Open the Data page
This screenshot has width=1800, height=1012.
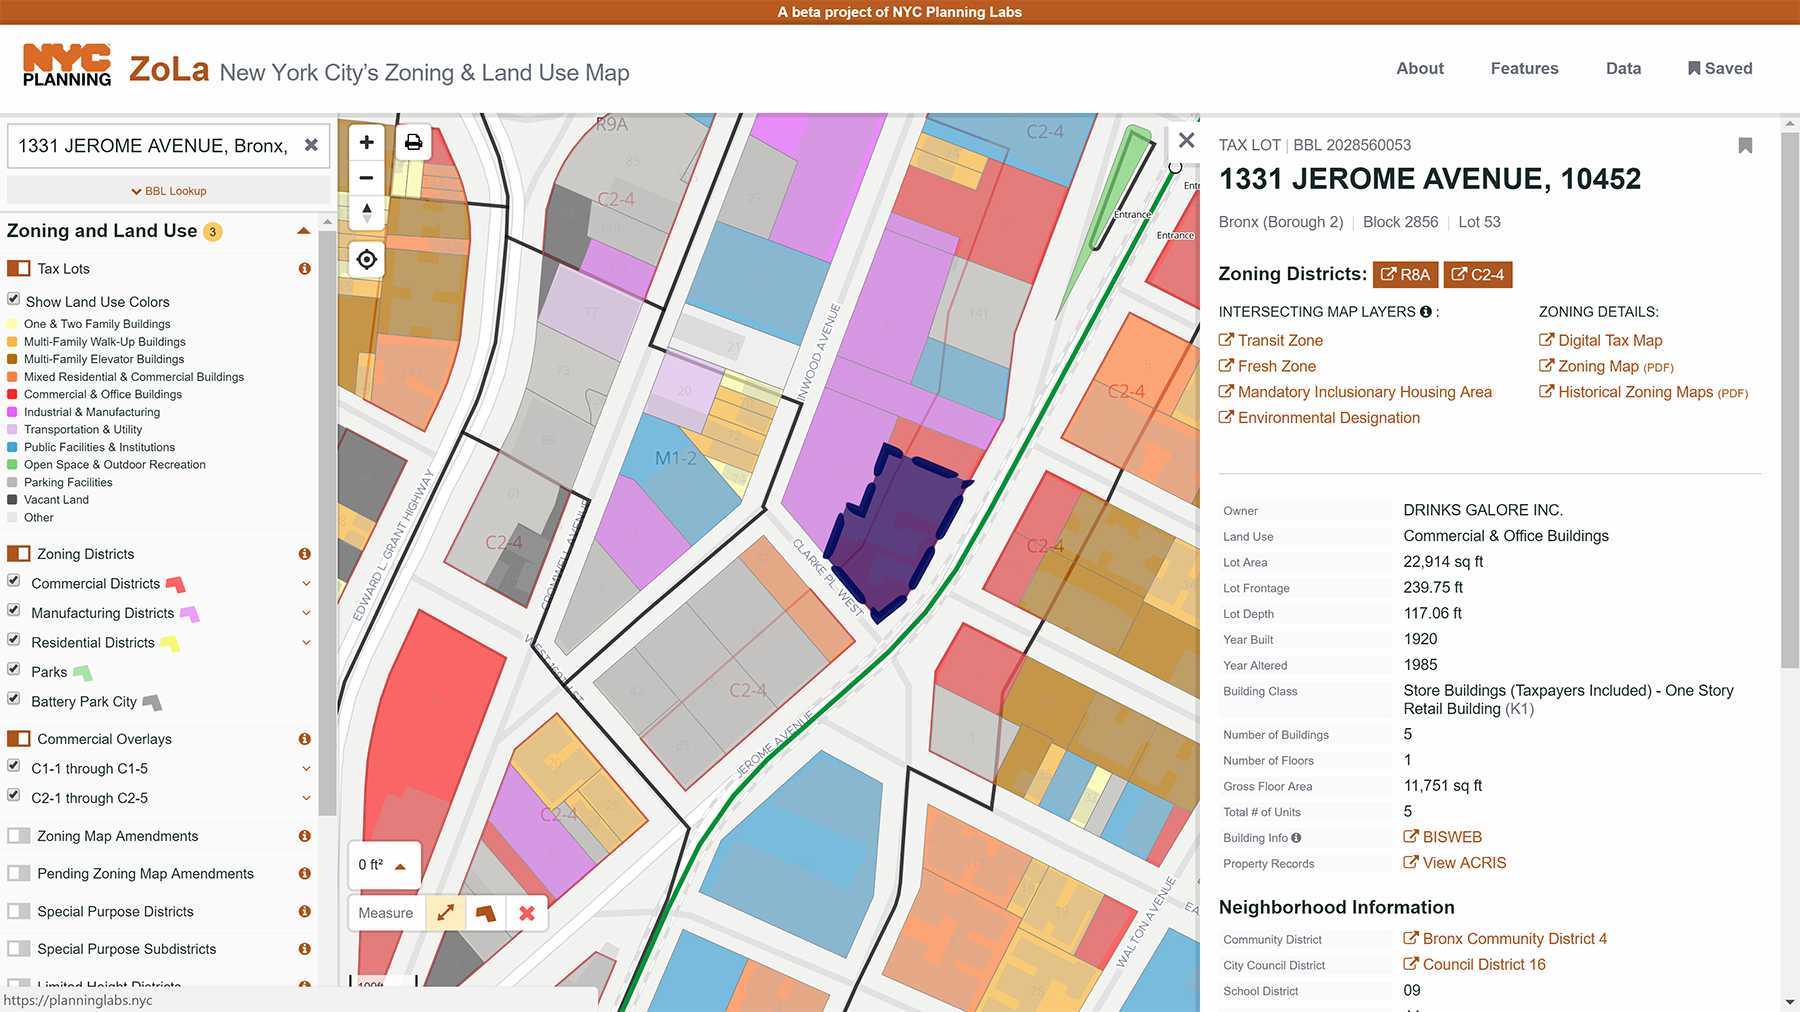click(x=1623, y=68)
